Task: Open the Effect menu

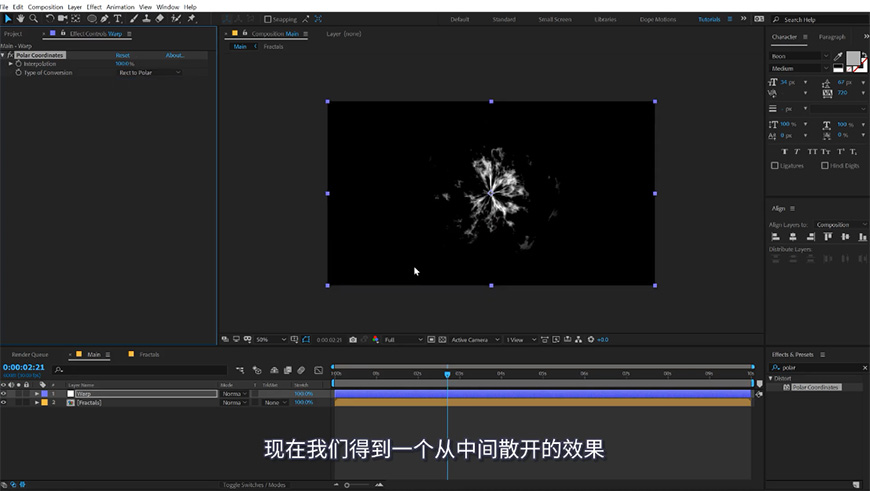Action: [94, 7]
